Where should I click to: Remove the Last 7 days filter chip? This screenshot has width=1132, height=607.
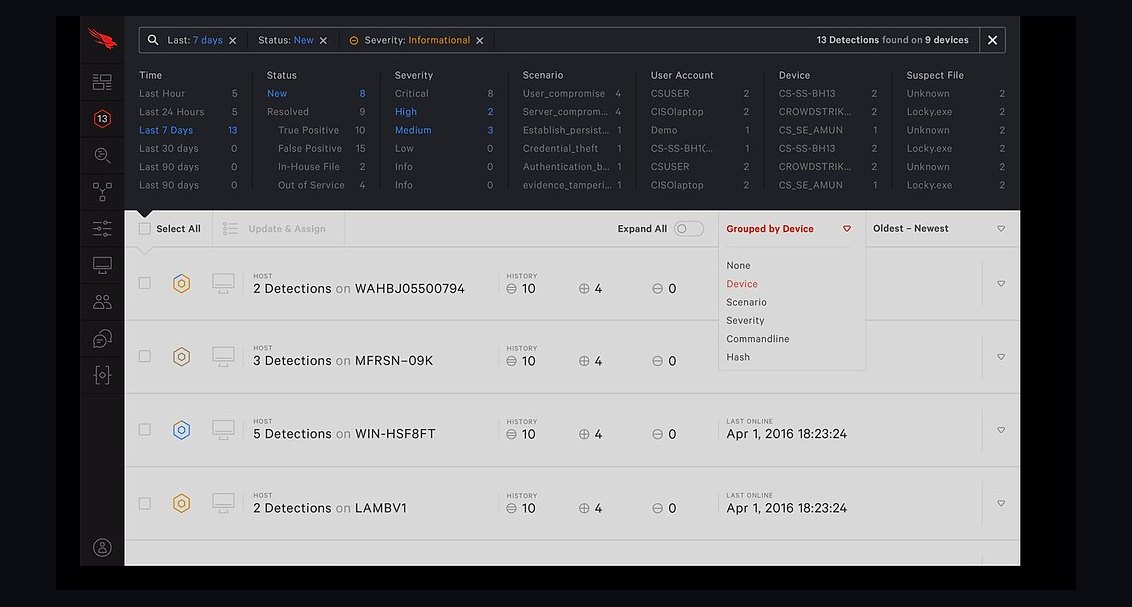point(232,40)
